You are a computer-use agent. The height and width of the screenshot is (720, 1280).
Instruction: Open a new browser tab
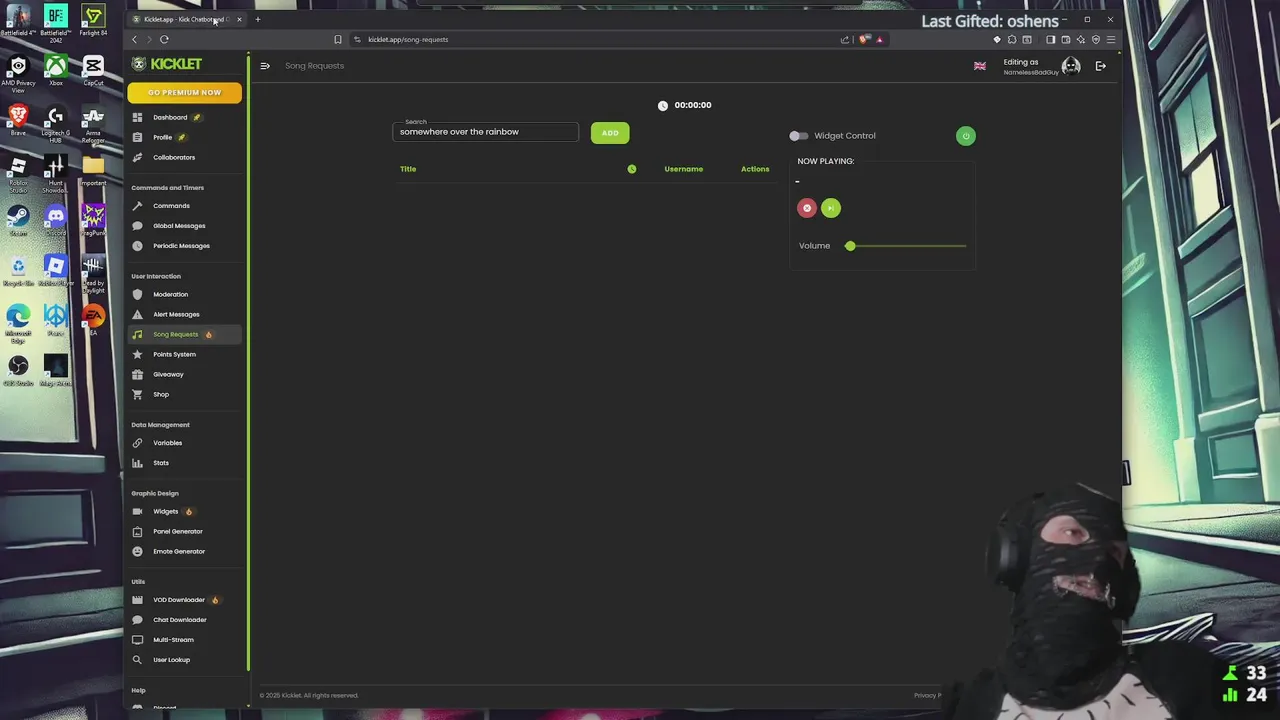coord(257,19)
